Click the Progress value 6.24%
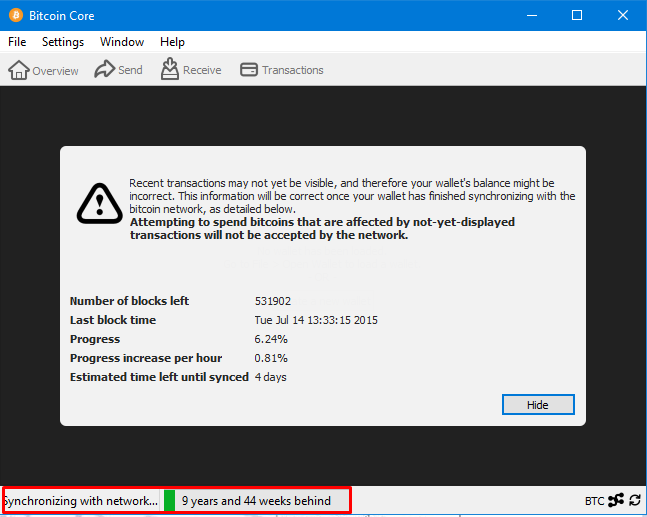This screenshot has width=647, height=517. coord(271,339)
